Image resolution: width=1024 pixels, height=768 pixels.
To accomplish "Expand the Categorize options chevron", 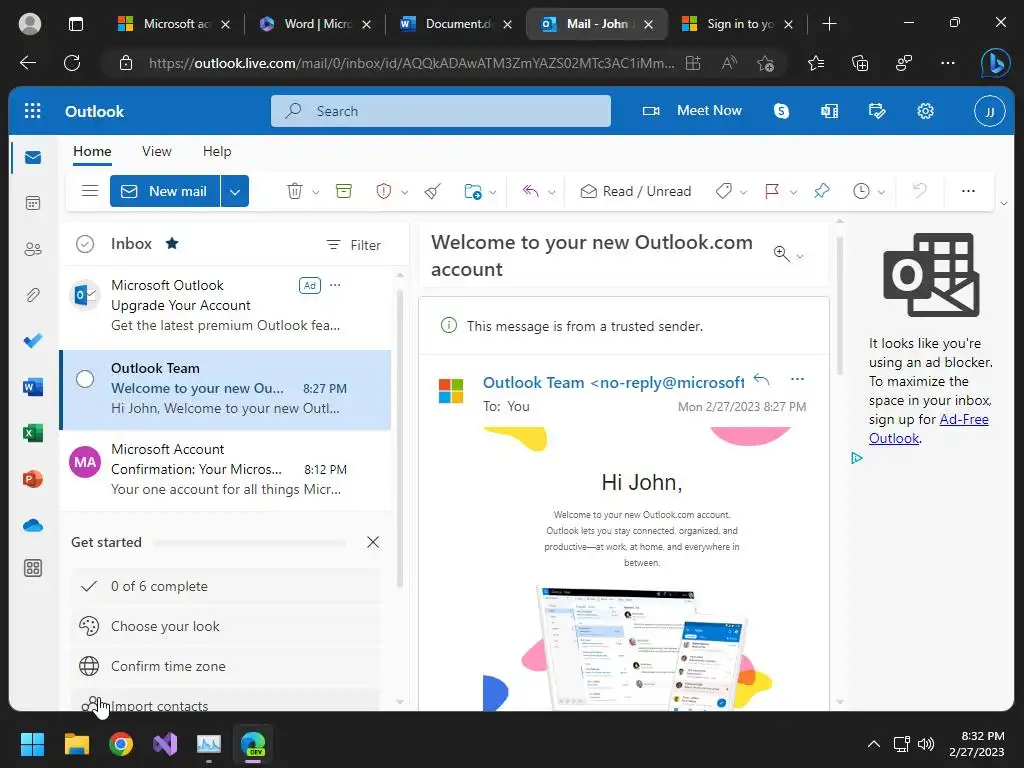I will coord(743,192).
